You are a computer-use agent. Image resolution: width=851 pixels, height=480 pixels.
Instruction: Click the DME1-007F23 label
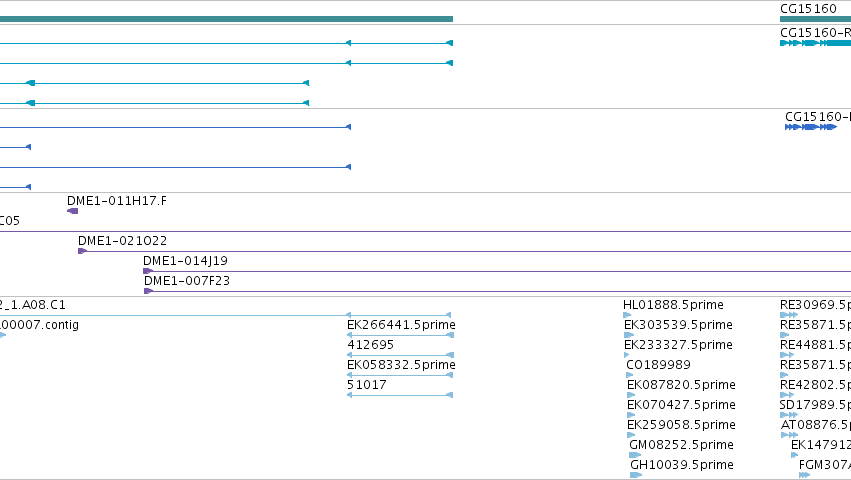(x=187, y=281)
